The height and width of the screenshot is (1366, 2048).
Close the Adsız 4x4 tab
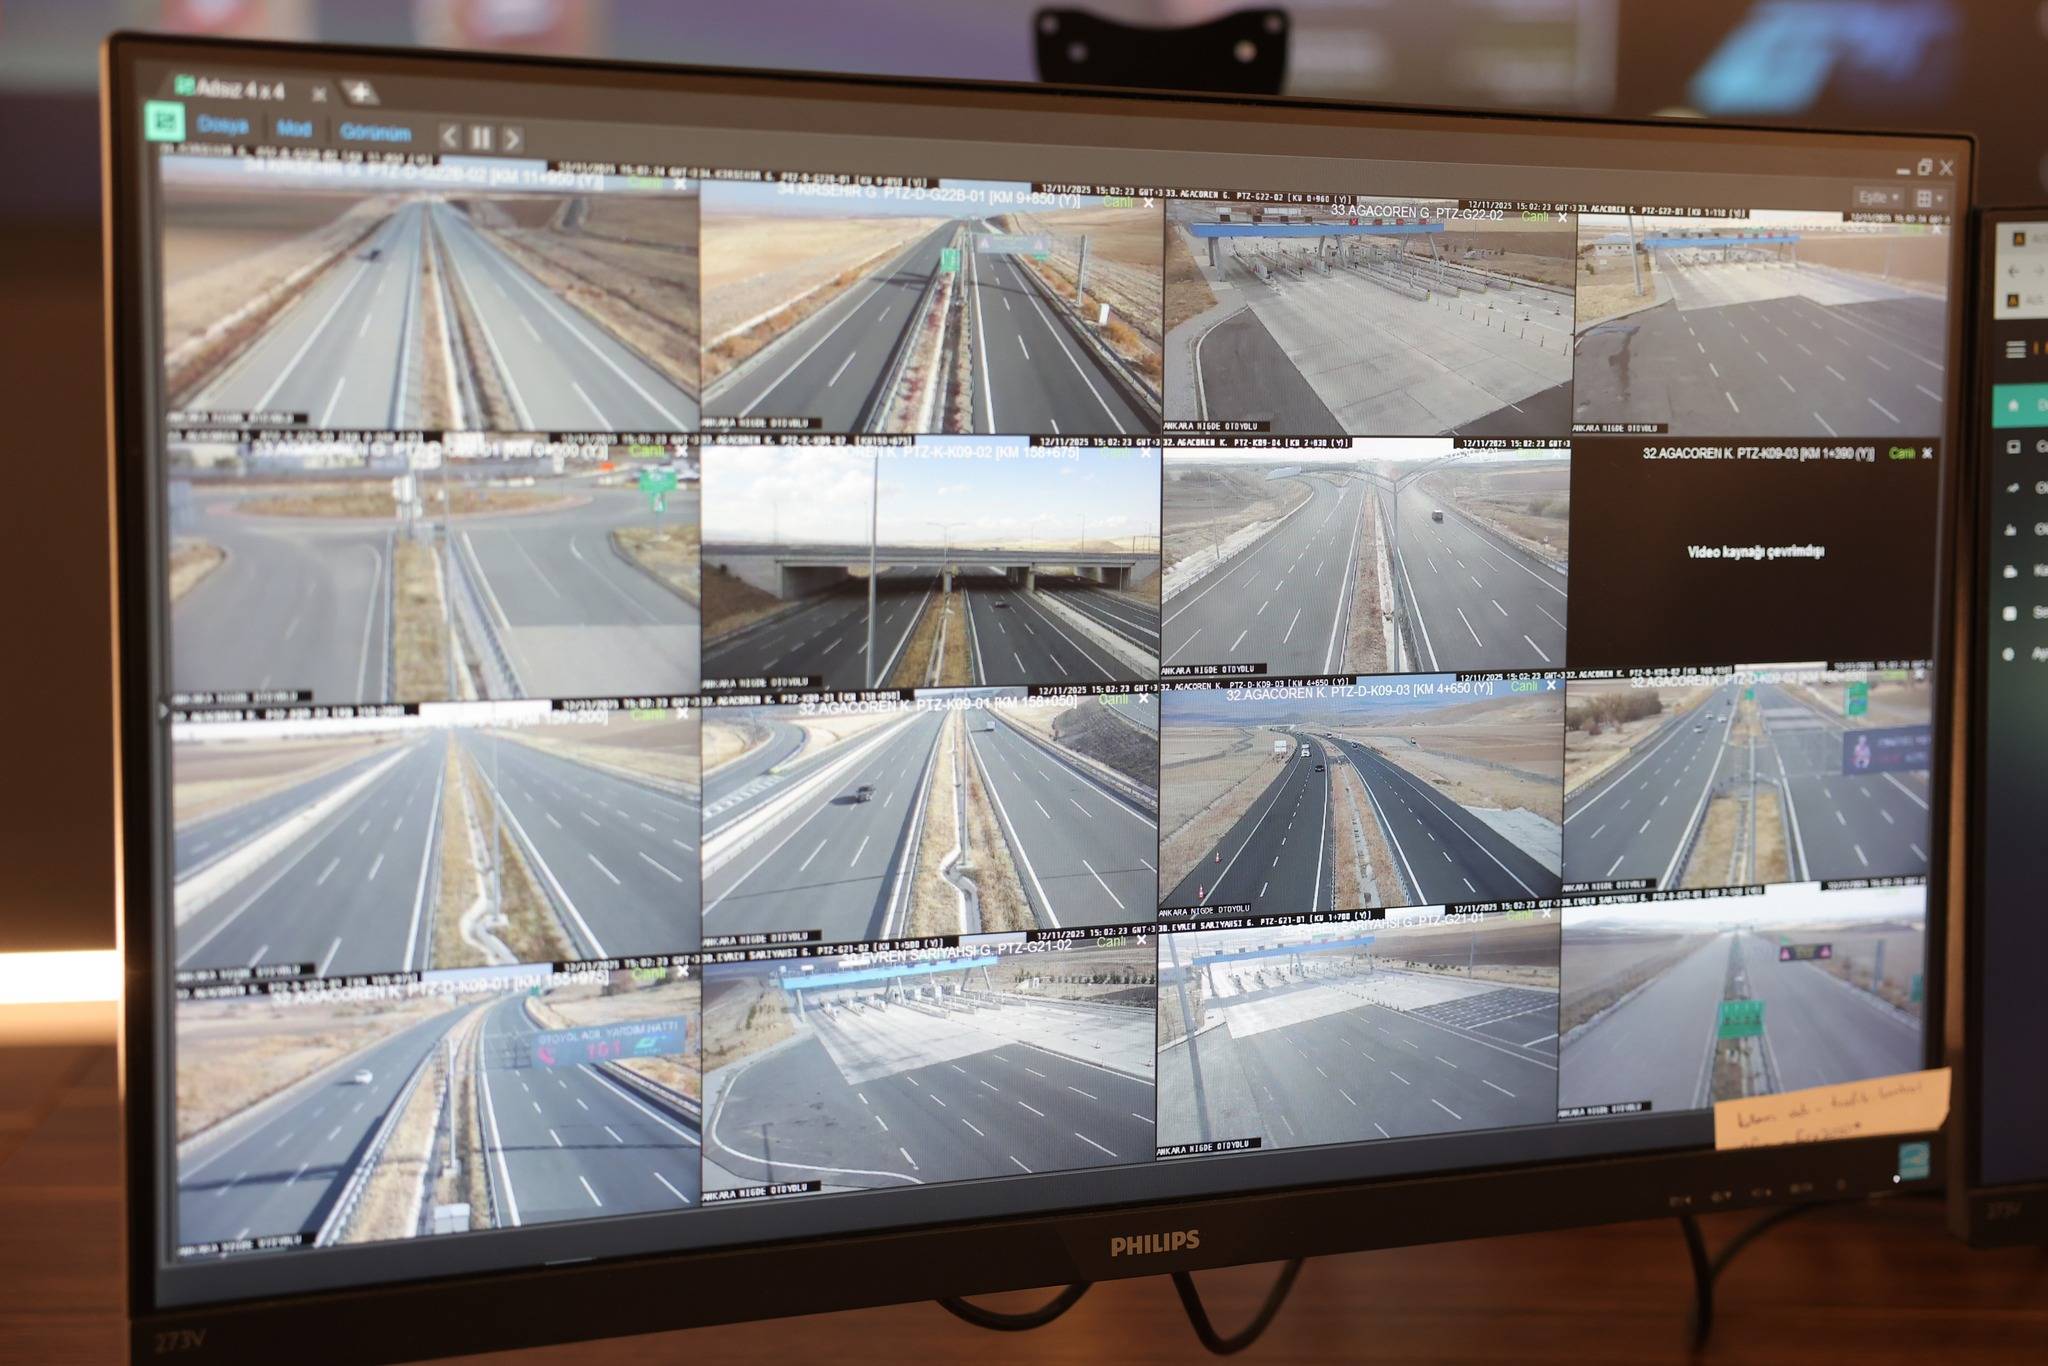coord(318,94)
